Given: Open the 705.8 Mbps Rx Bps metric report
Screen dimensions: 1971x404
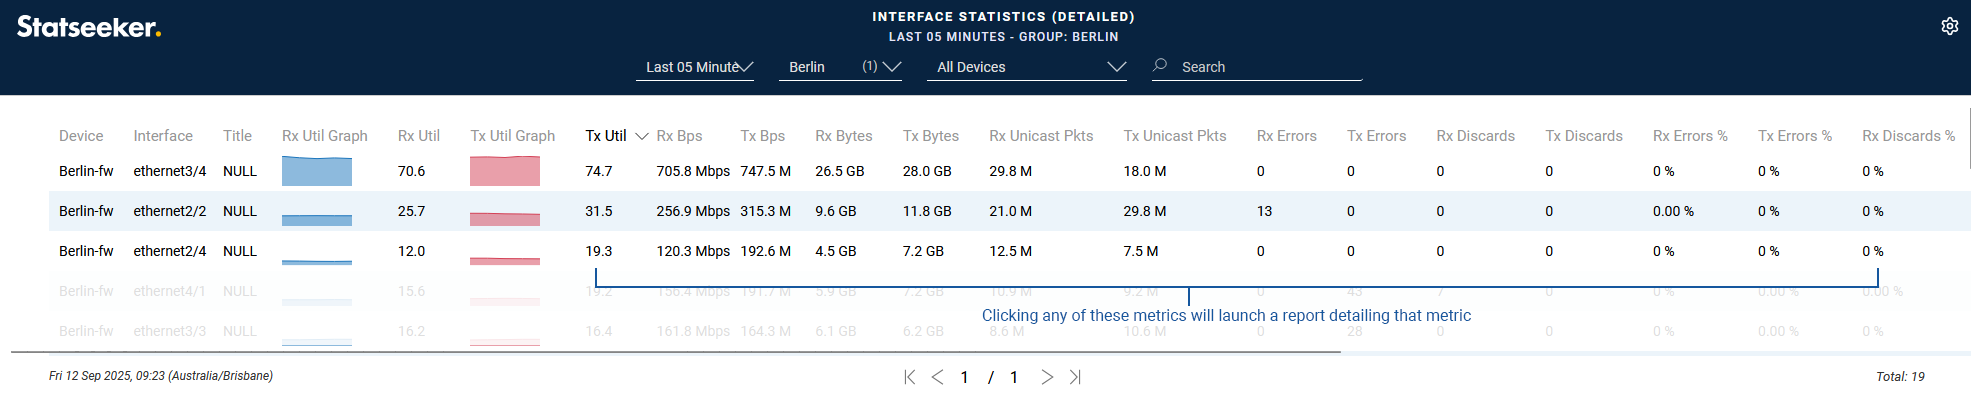Looking at the screenshot, I should (692, 171).
